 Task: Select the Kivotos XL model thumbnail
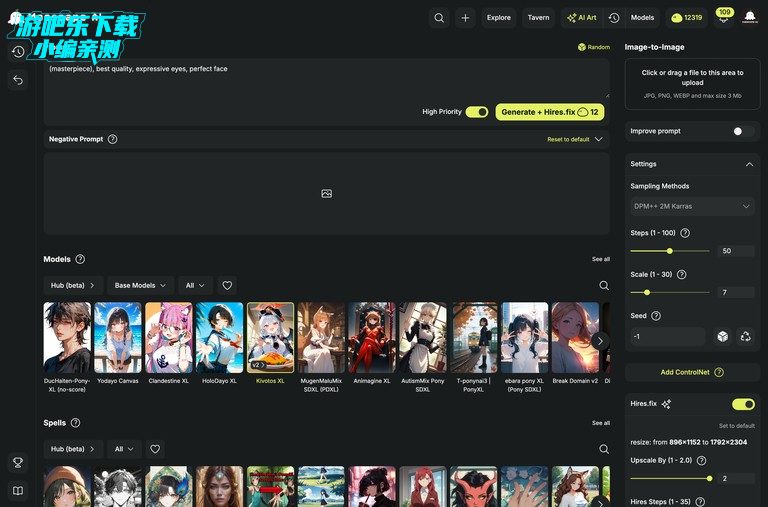point(270,337)
